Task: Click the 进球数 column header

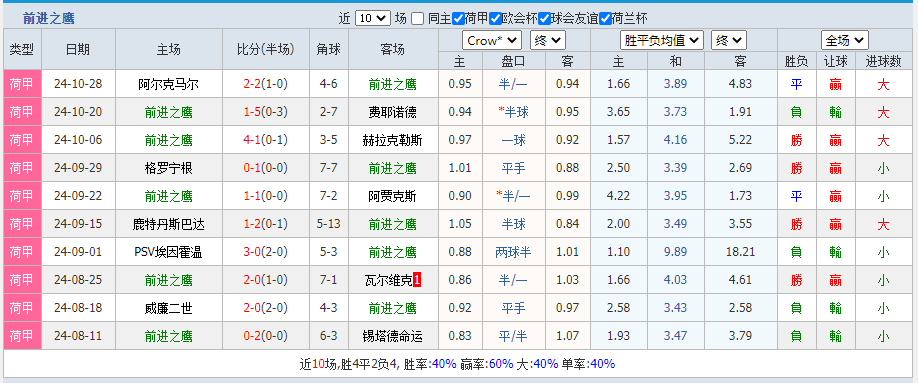Action: 883,61
